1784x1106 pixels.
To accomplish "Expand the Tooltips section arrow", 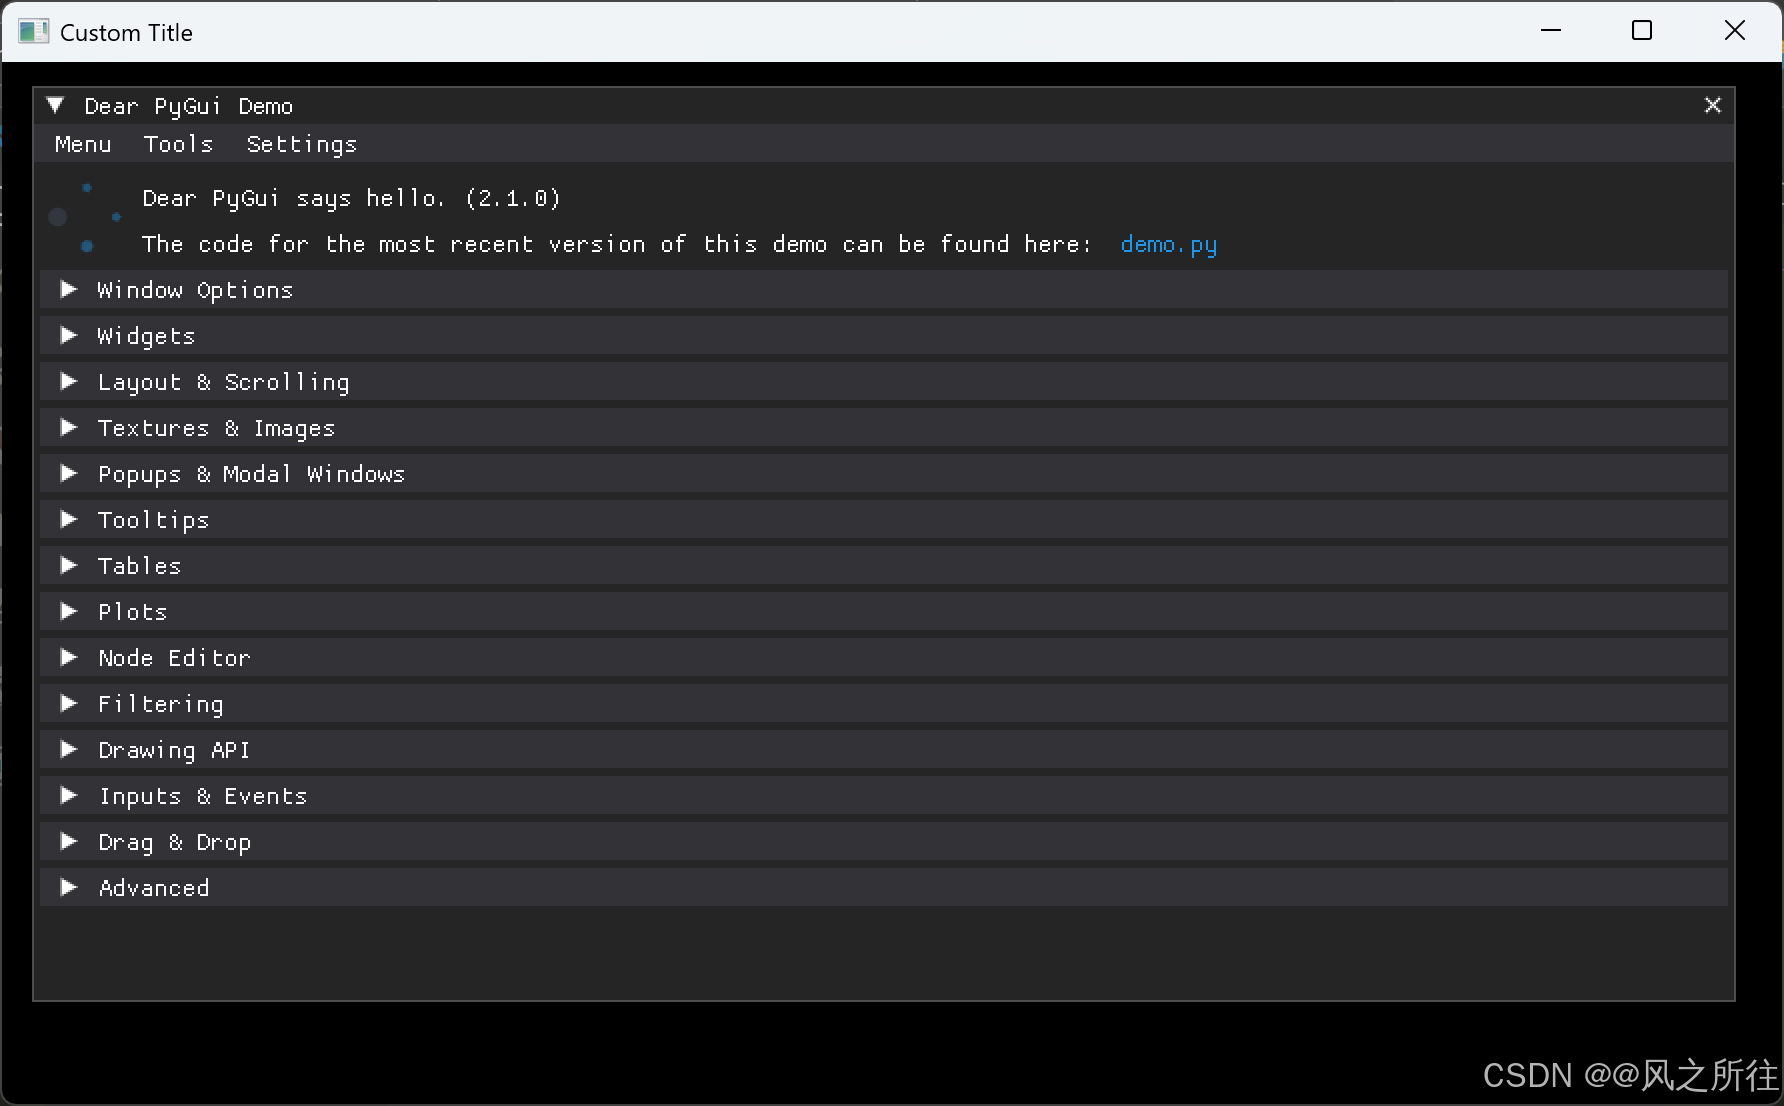I will click(68, 519).
